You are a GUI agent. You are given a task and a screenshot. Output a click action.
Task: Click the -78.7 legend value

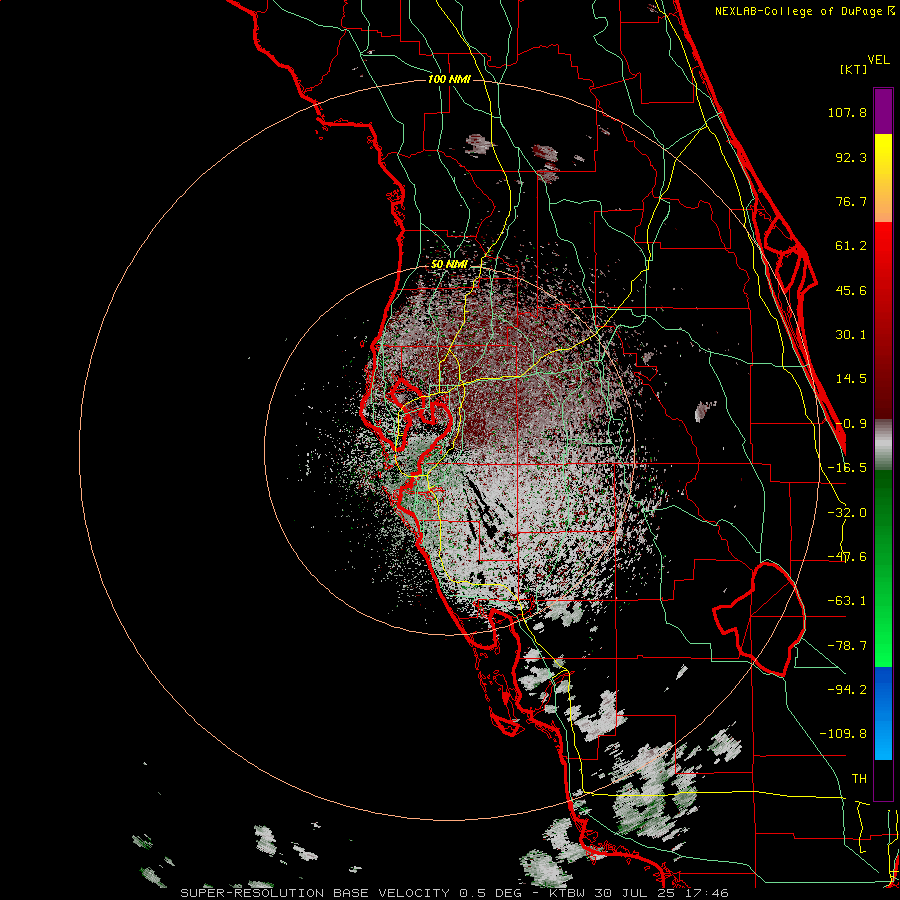(847, 646)
